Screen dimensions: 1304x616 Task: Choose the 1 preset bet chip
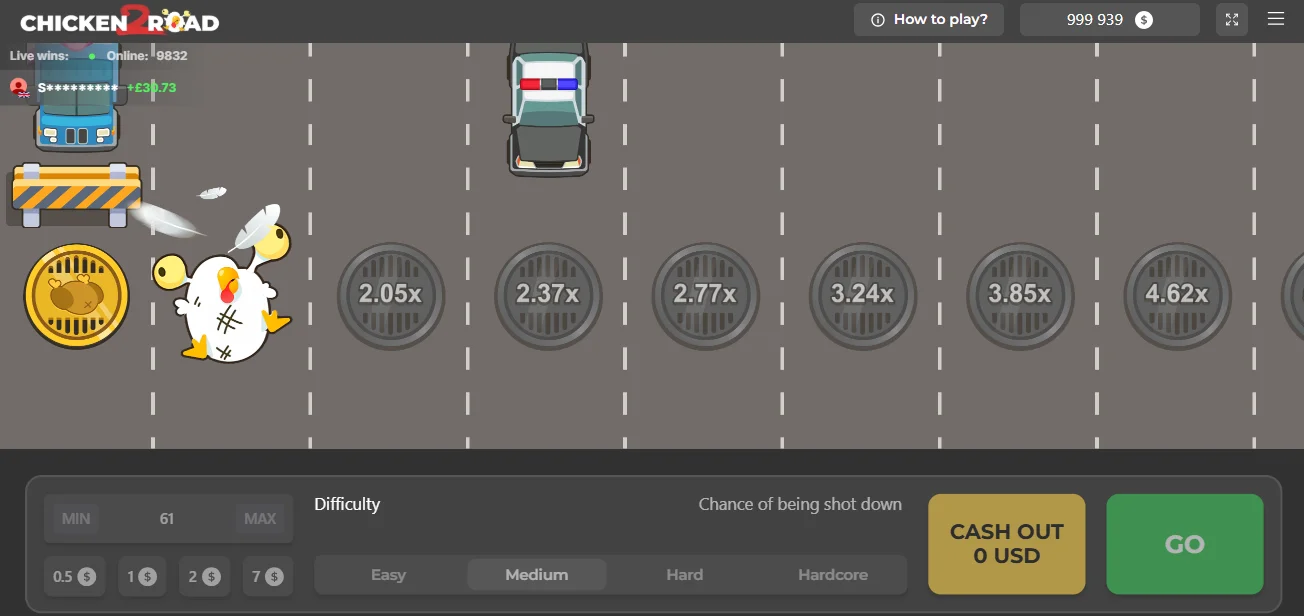click(143, 576)
